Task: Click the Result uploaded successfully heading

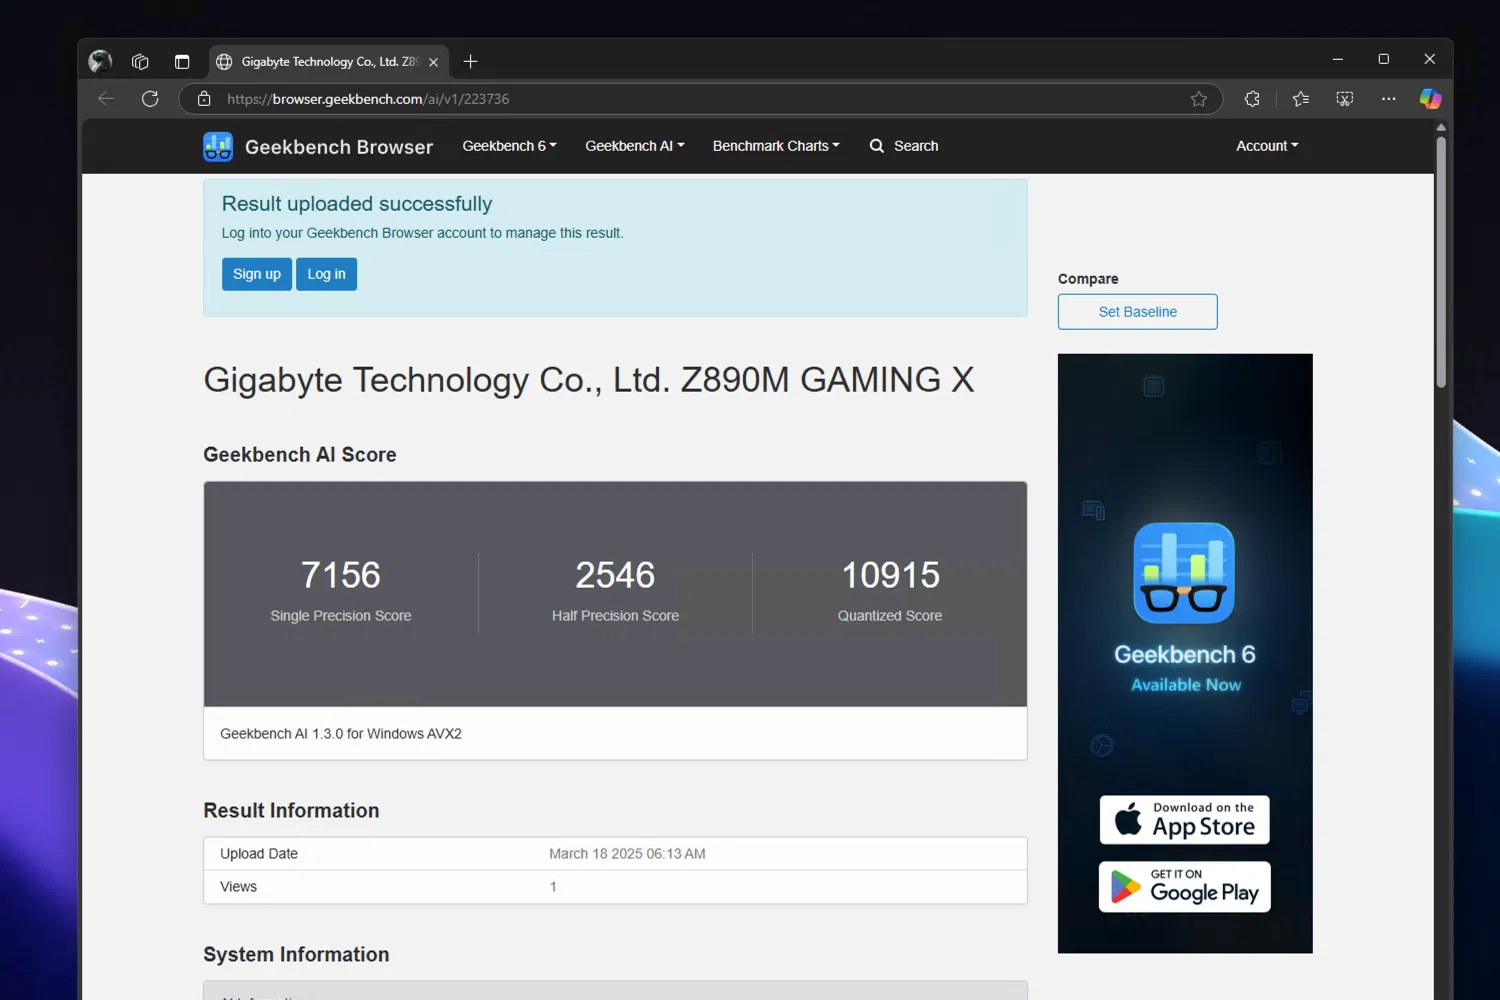Action: coord(357,204)
